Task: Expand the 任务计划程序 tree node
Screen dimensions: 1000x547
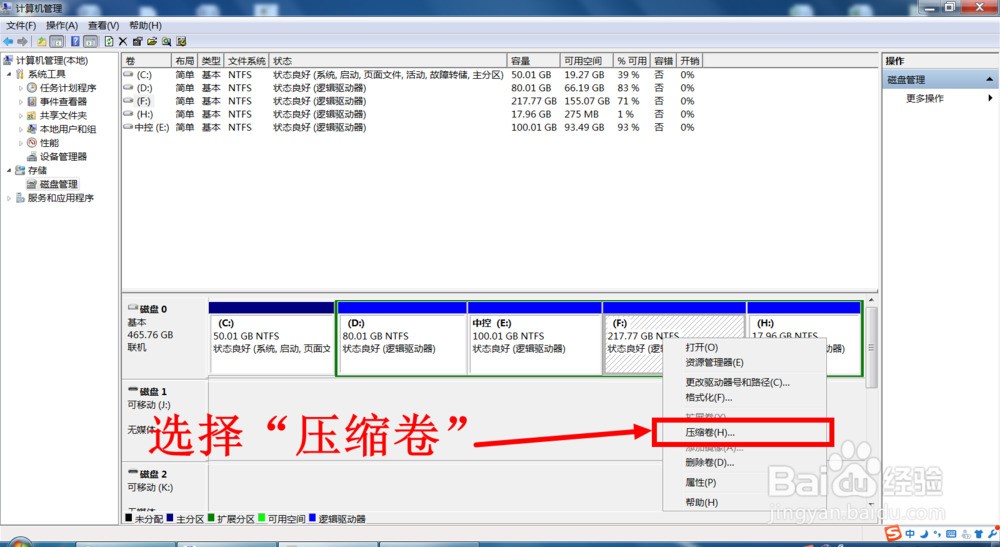Action: pyautogui.click(x=20, y=88)
